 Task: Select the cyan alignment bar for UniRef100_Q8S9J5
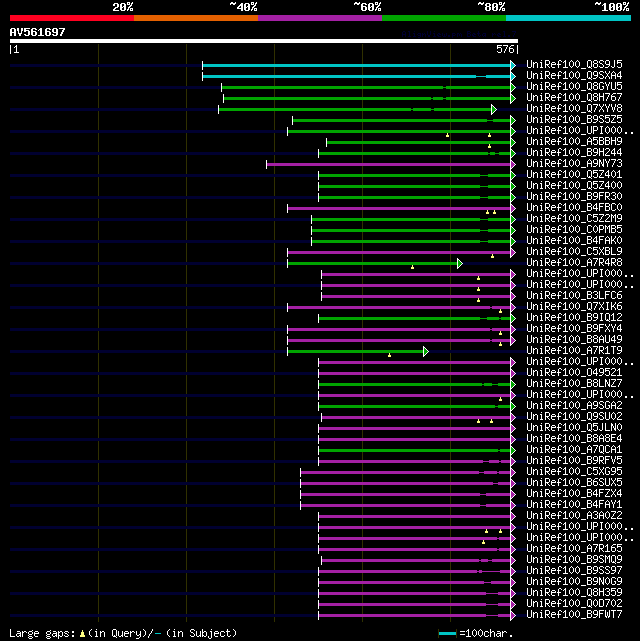coord(356,65)
